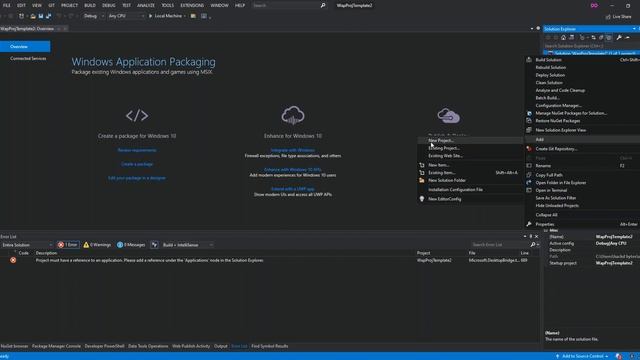Choose Clean Solution

549,83
